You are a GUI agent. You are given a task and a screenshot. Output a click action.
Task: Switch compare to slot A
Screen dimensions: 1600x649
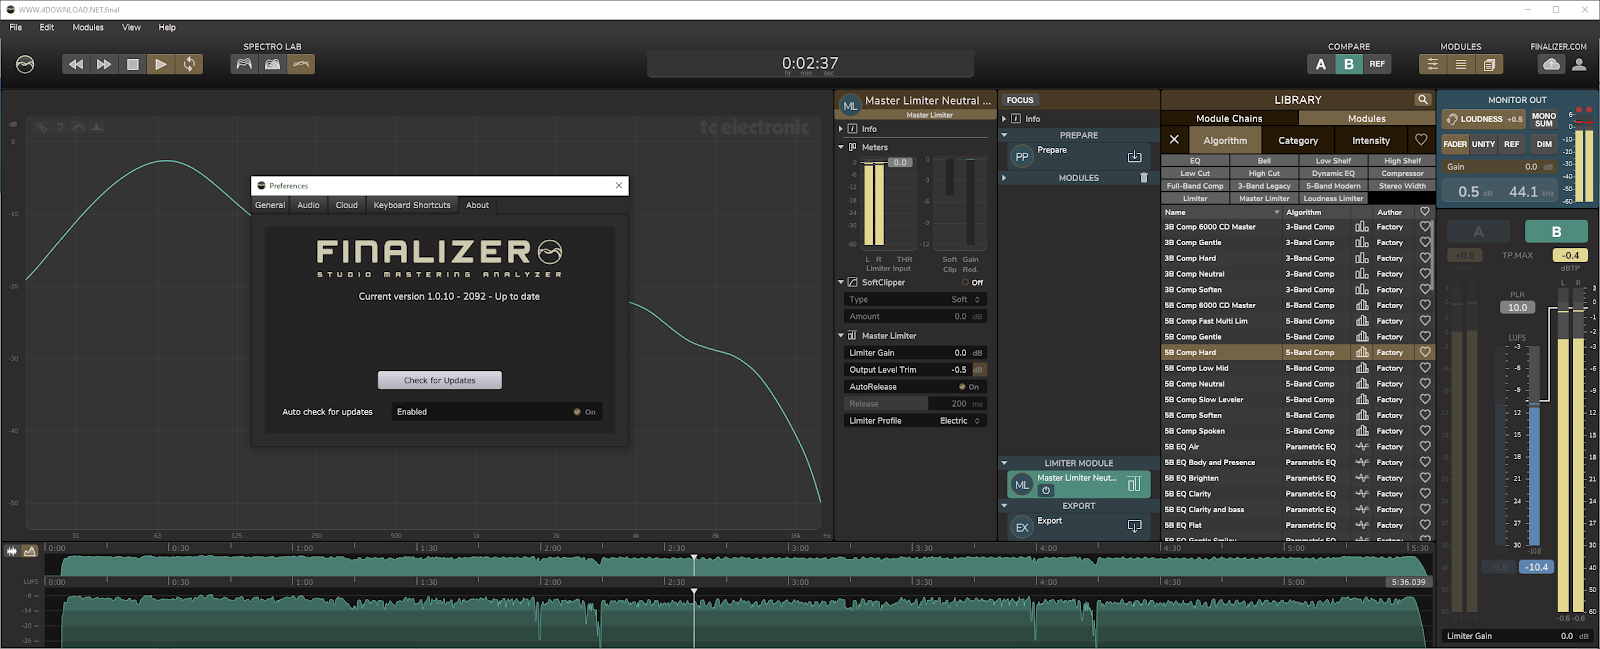(x=1321, y=64)
